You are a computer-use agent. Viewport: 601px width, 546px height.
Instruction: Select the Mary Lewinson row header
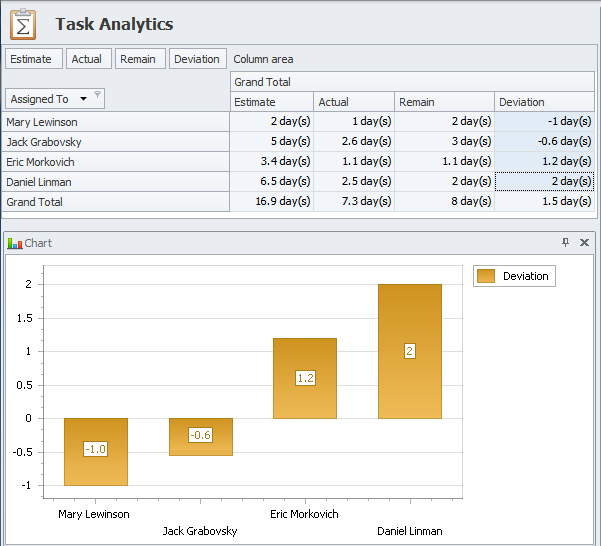click(116, 122)
